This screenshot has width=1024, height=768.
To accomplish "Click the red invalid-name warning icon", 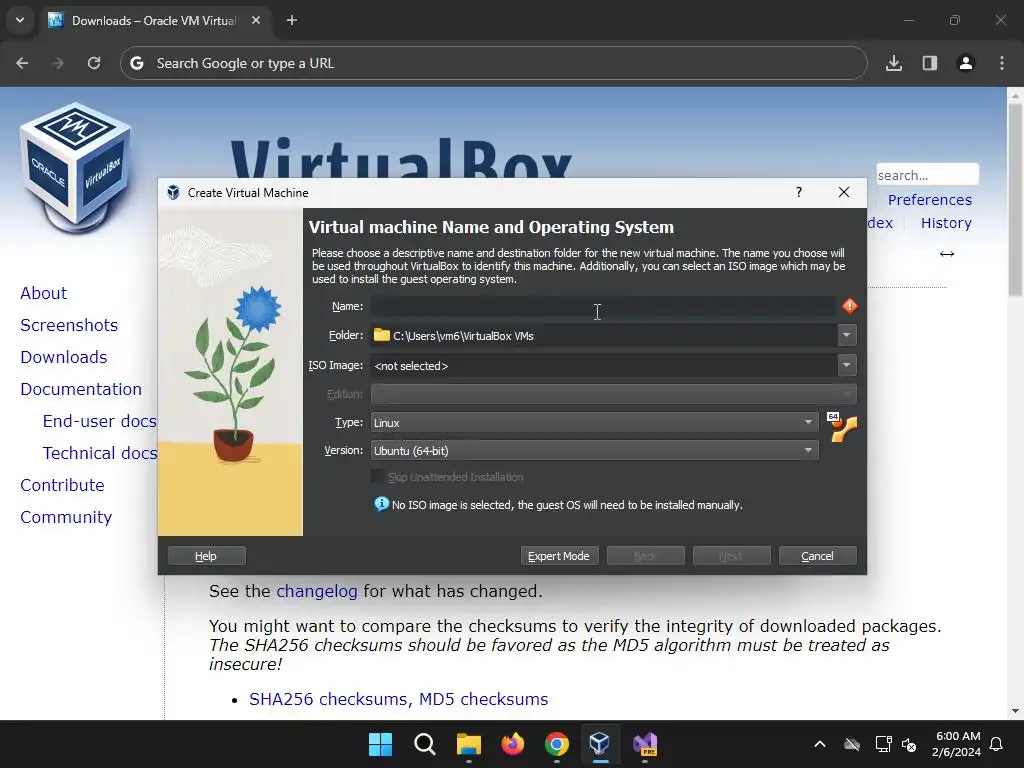I will [850, 306].
